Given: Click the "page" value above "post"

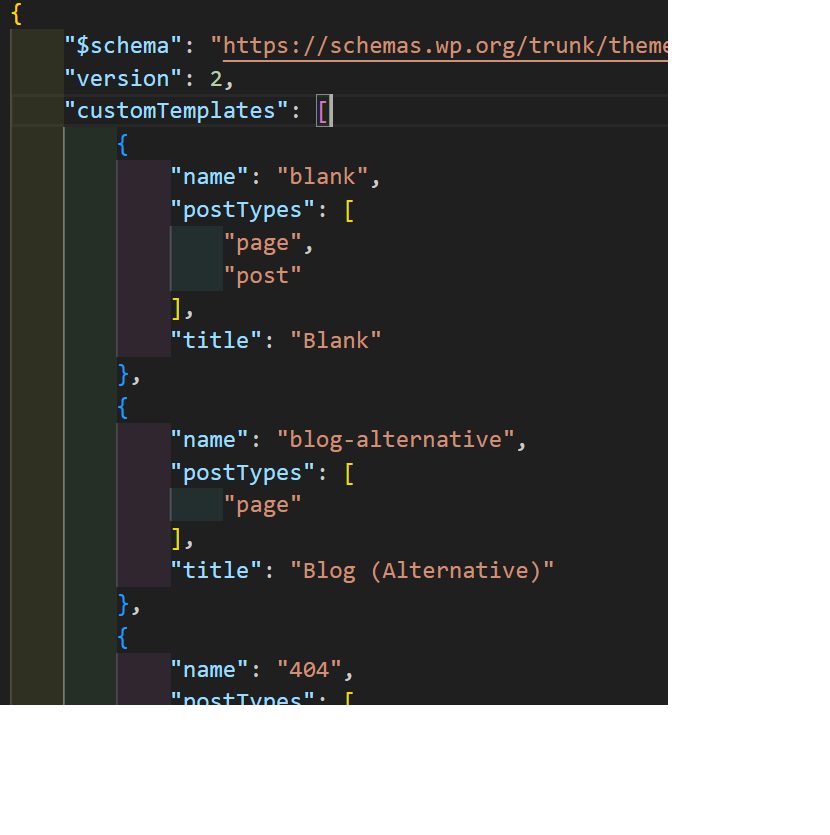Looking at the screenshot, I should pos(262,242).
